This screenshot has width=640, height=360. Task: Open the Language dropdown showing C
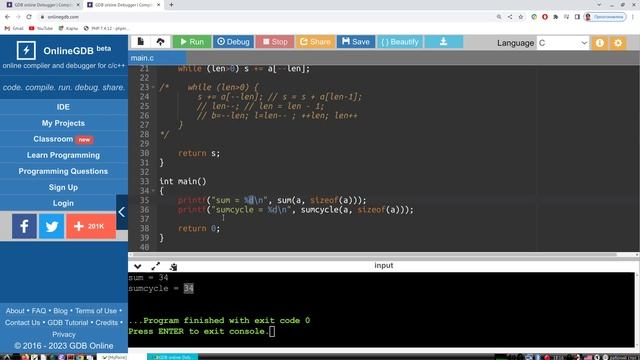coord(563,43)
